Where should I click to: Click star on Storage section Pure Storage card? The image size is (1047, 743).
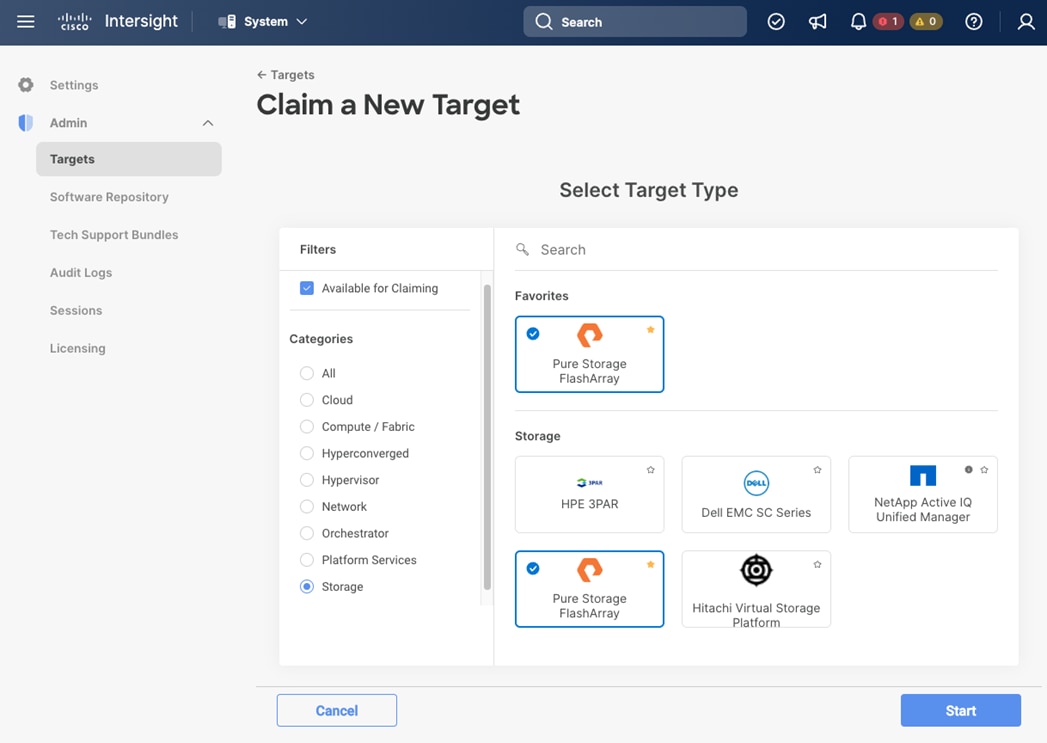tap(650, 565)
